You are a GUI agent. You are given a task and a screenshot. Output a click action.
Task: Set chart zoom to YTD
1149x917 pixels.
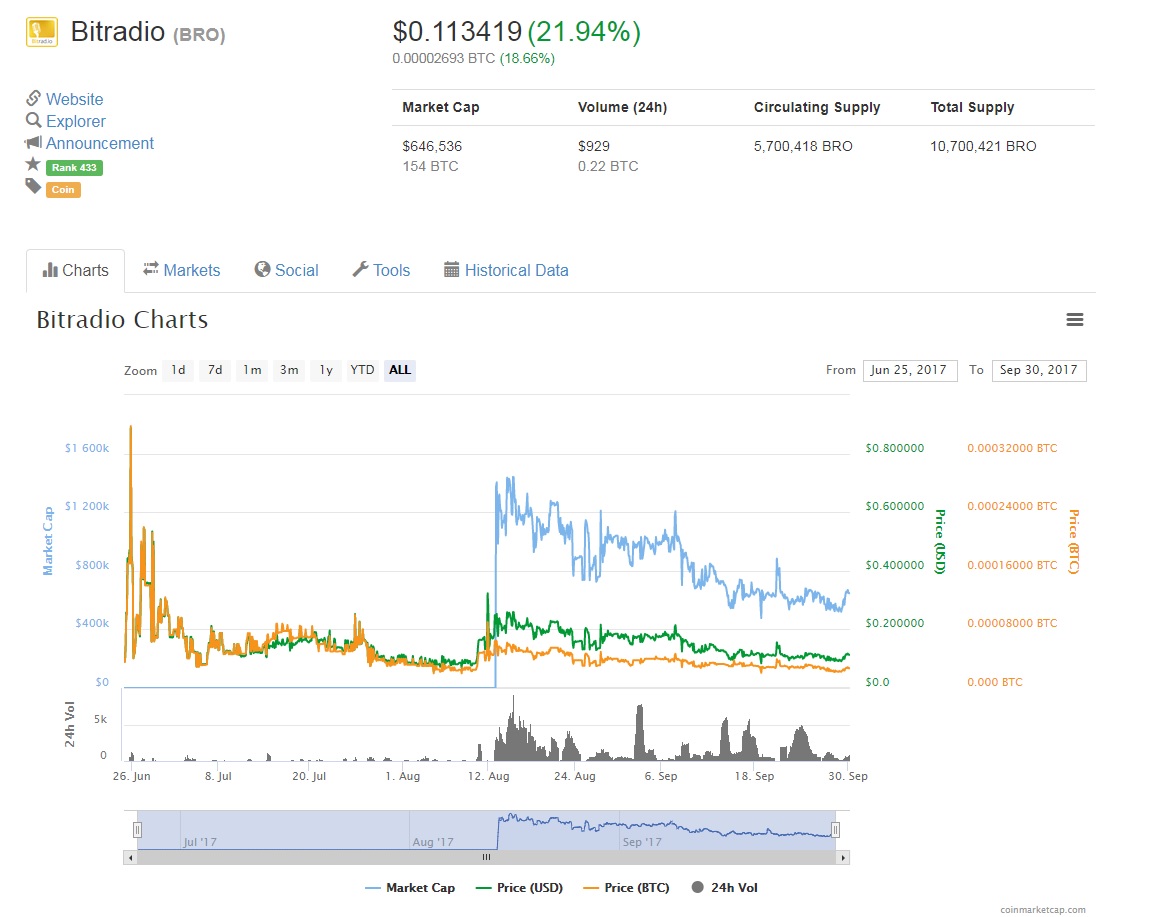click(362, 370)
